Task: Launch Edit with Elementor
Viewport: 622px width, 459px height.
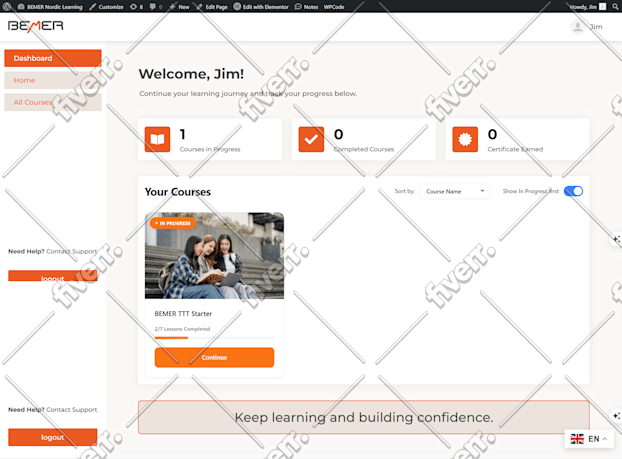Action: coord(261,7)
